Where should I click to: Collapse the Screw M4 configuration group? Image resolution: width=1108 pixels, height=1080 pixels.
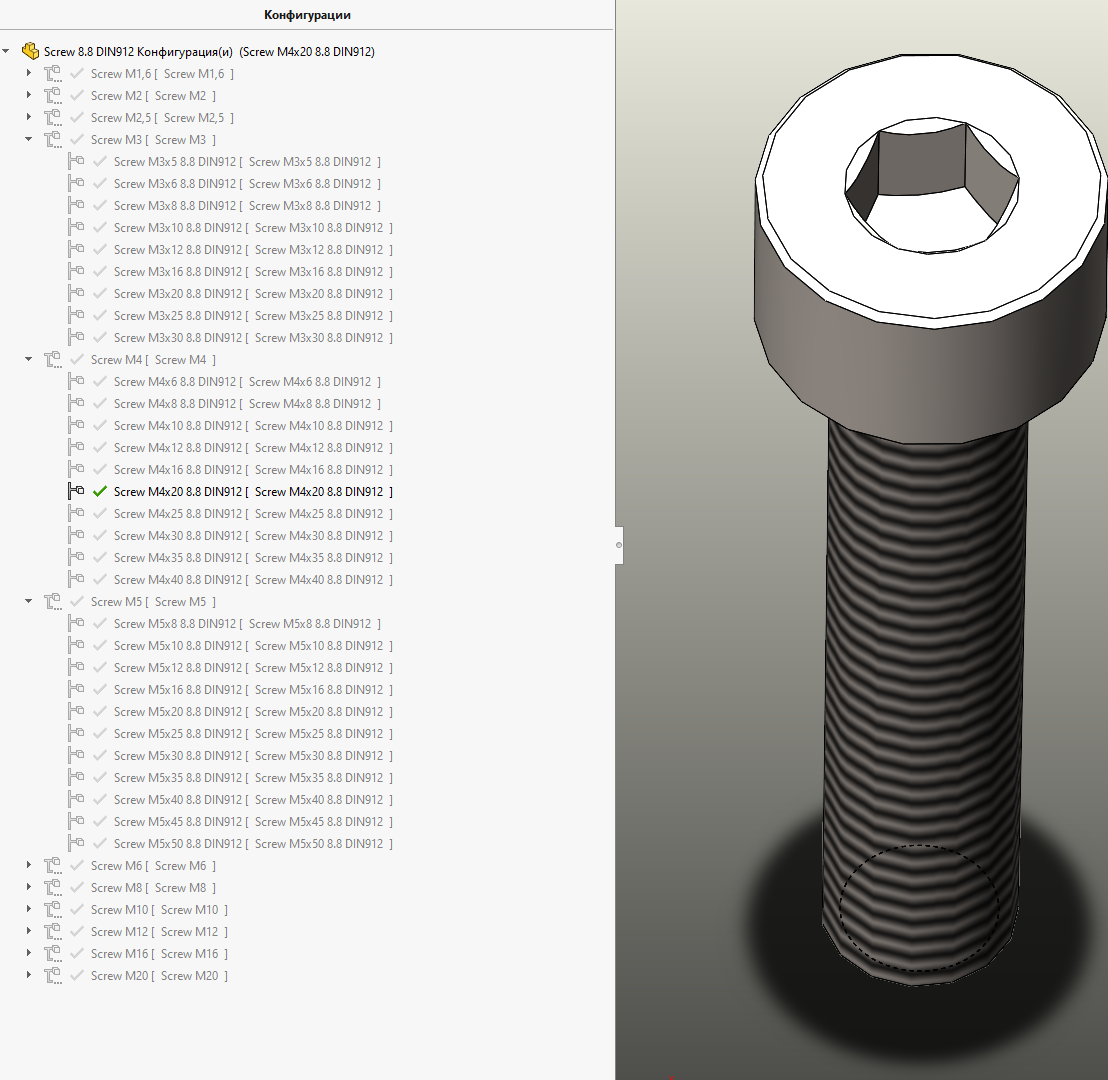pyautogui.click(x=29, y=360)
